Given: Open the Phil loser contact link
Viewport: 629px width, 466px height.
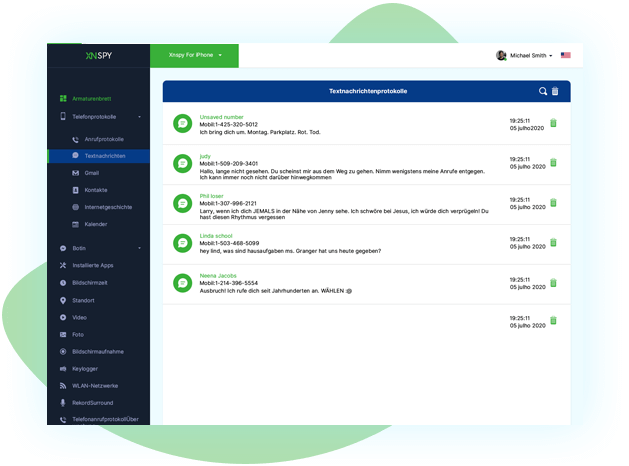Looking at the screenshot, I should click(211, 196).
